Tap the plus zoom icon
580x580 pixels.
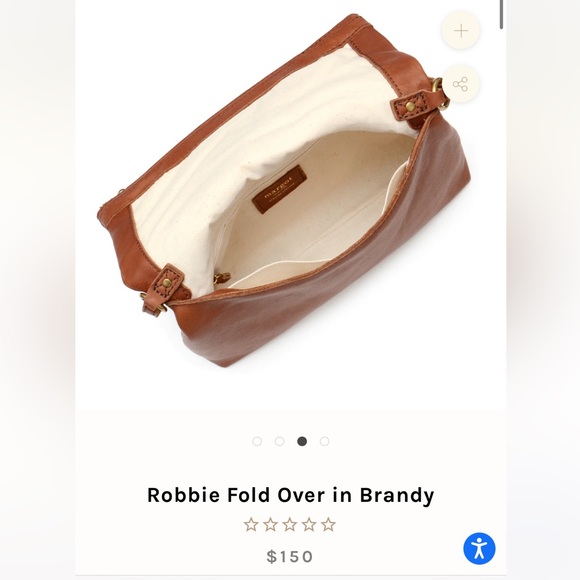pos(461,30)
